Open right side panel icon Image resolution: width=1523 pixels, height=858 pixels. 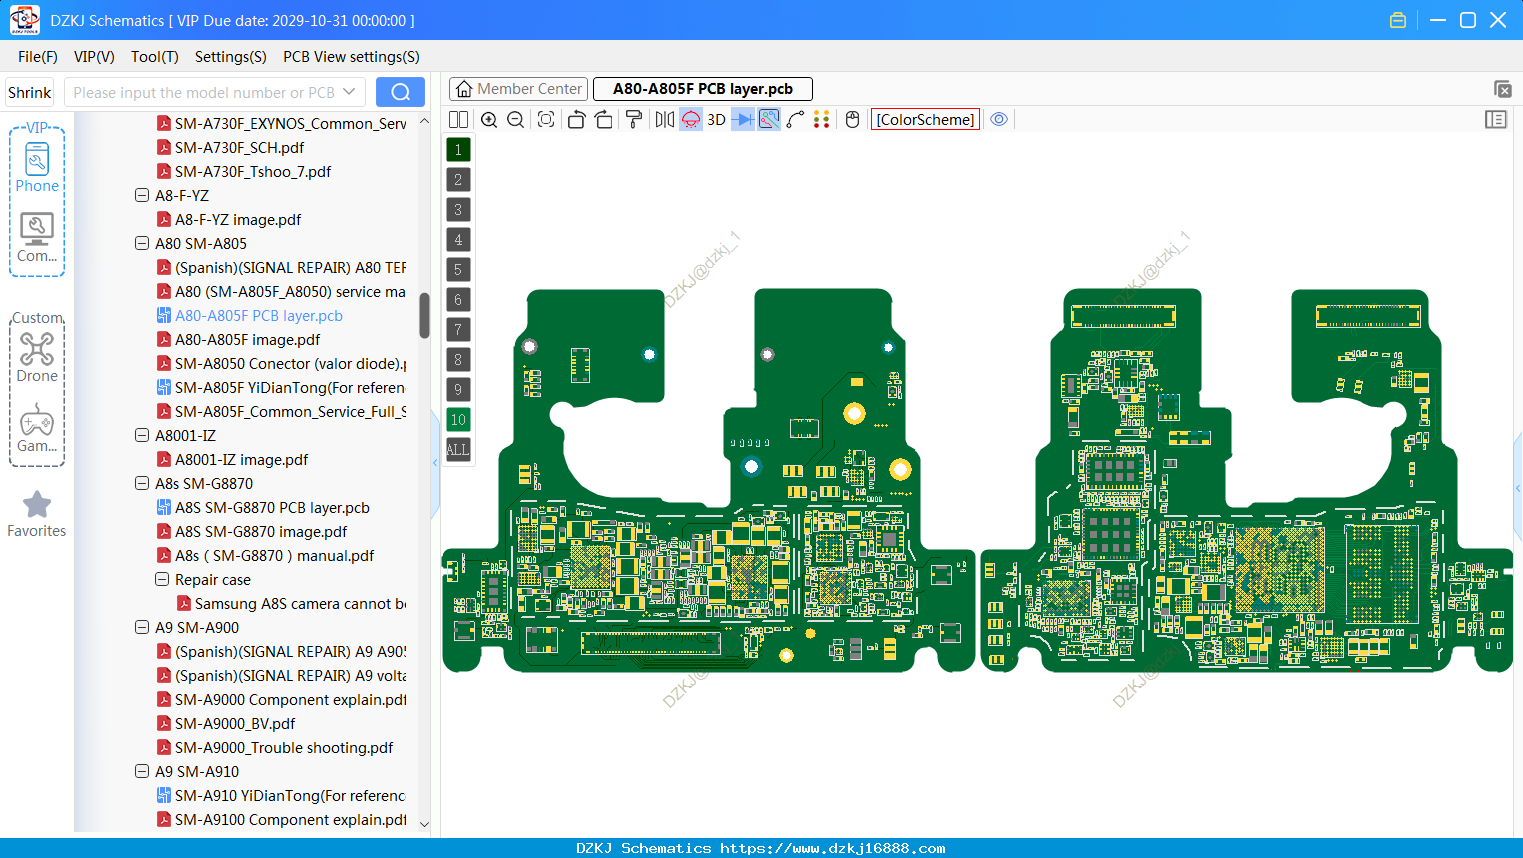coord(1496,120)
